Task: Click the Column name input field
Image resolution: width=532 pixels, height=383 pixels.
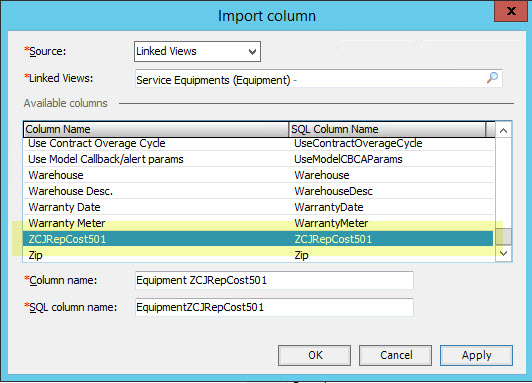Action: 274,280
